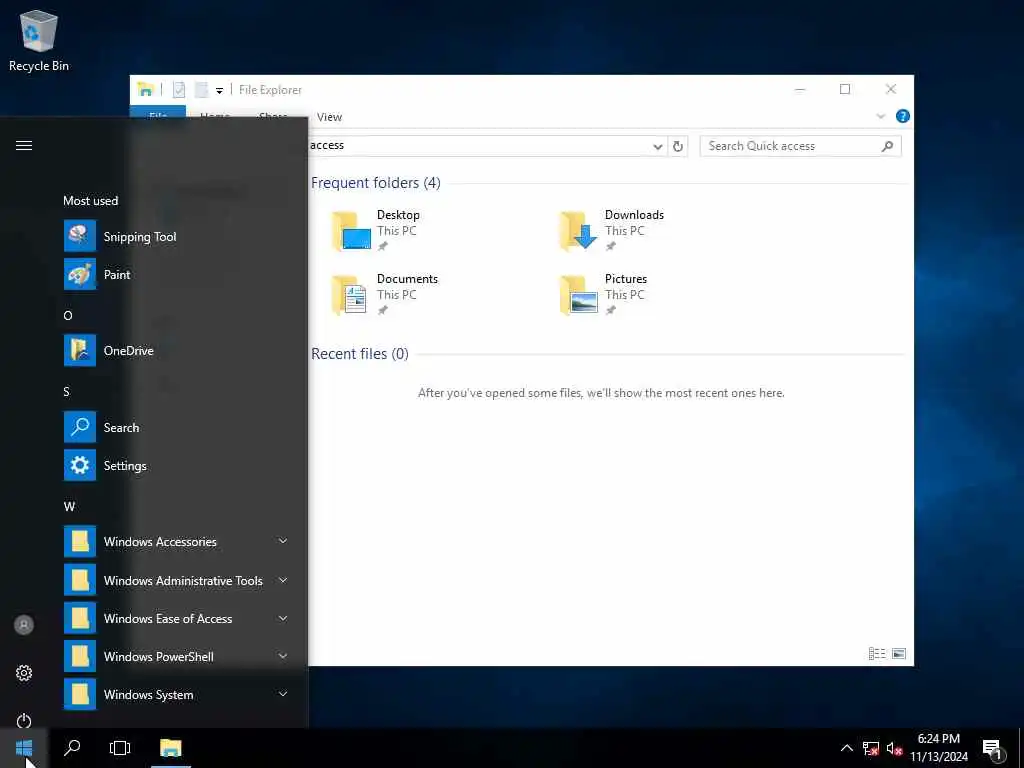Click the 'S' letter group header
The height and width of the screenshot is (768, 1024).
67,392
